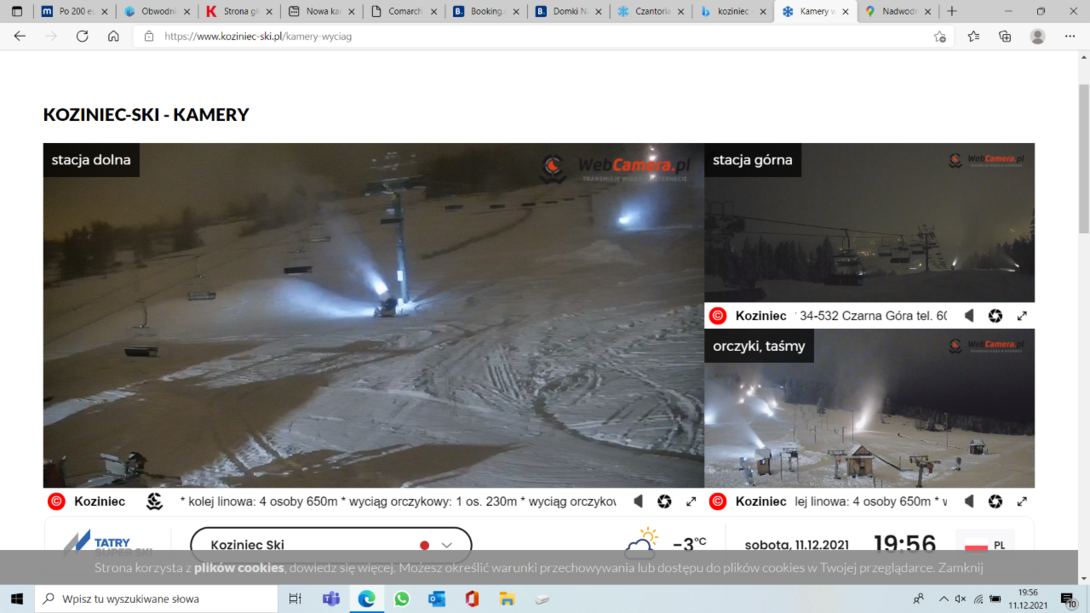Click the address bar URL
The image size is (1090, 613).
pos(258,36)
